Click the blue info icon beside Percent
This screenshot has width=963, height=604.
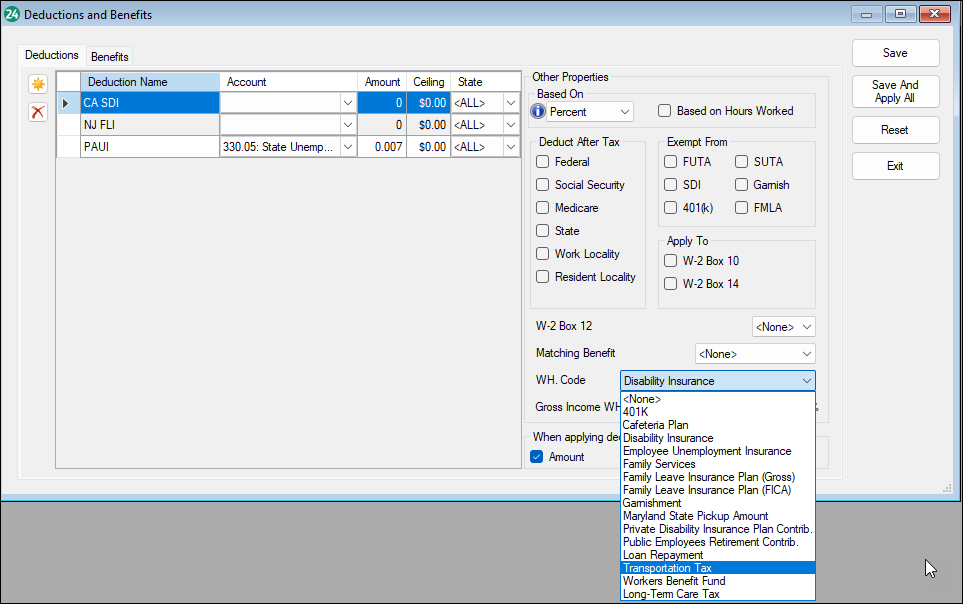pos(538,111)
